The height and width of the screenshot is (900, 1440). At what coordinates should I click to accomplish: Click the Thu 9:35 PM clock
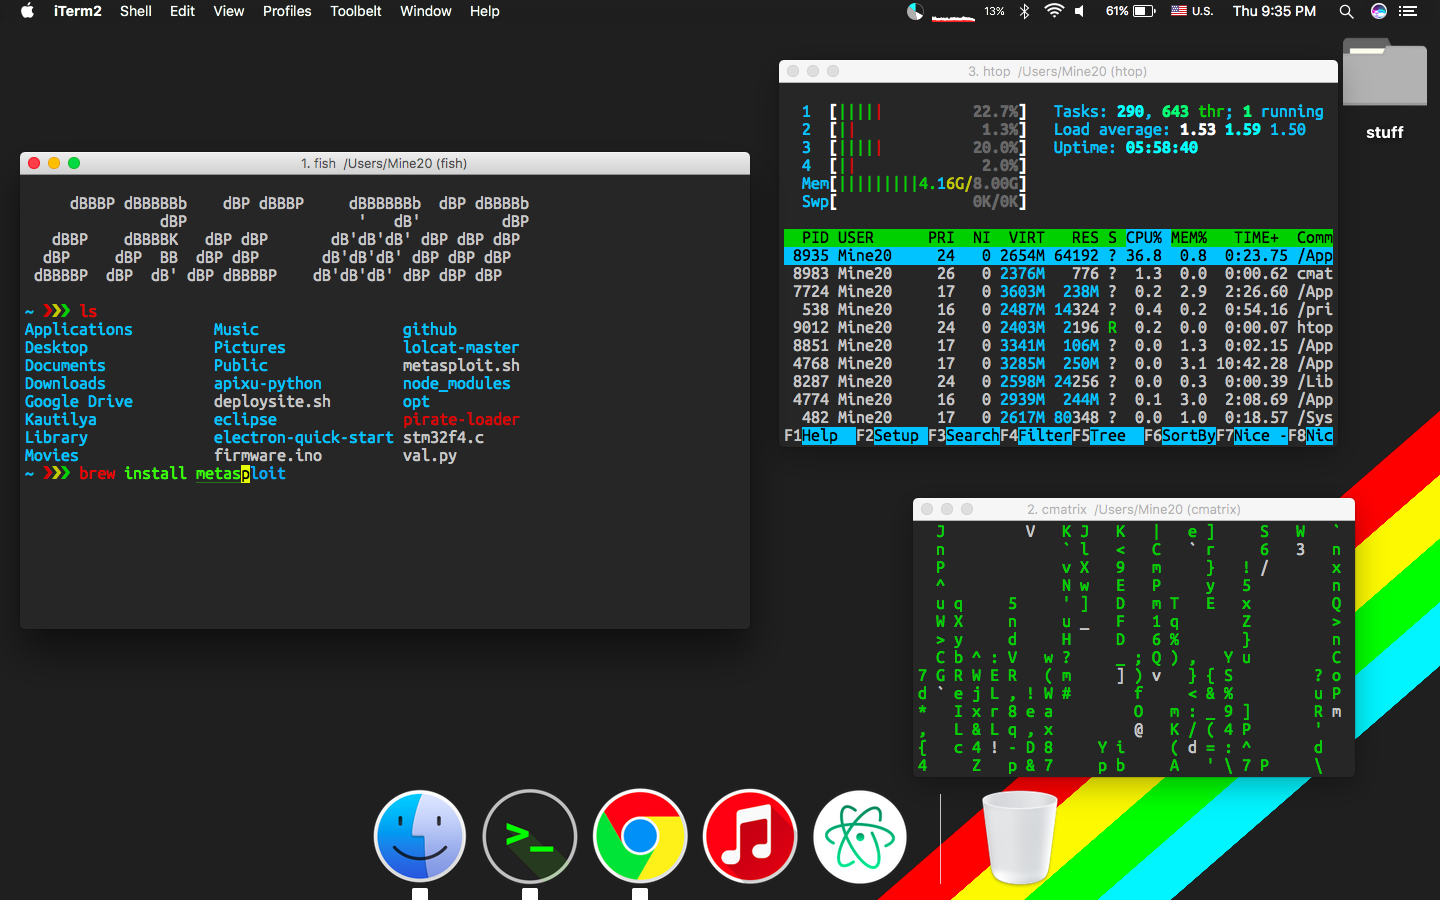[1274, 11]
